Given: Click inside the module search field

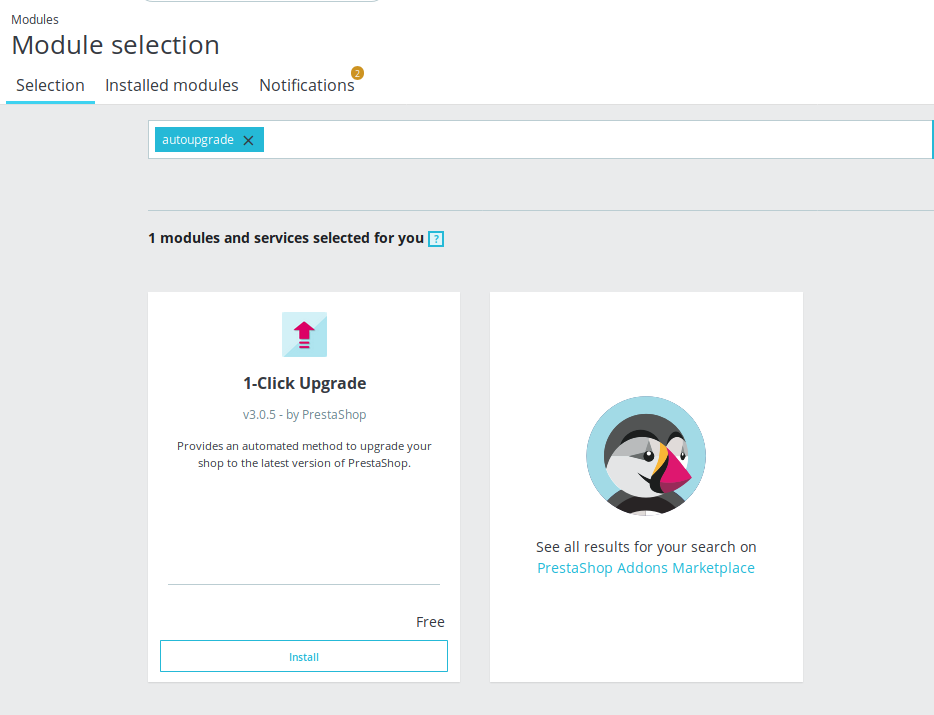Looking at the screenshot, I should pyautogui.click(x=596, y=139).
